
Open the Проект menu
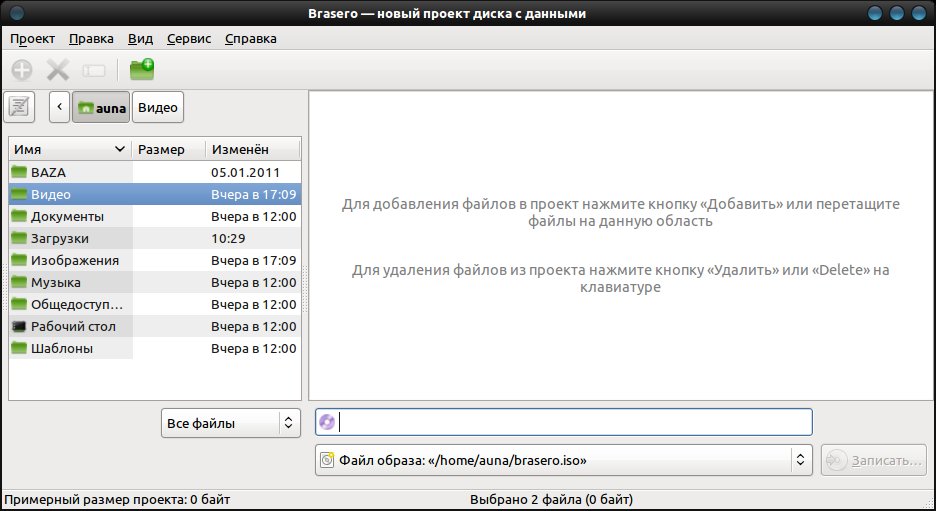coord(32,39)
